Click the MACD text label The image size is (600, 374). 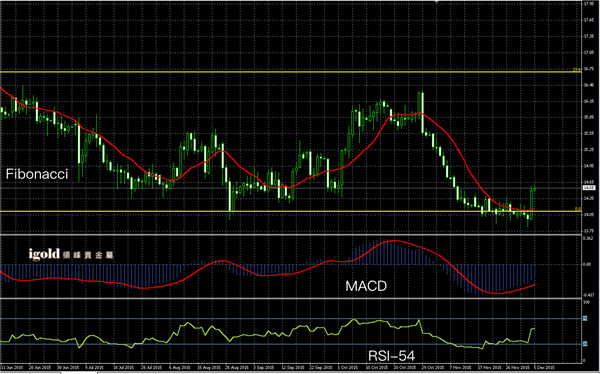[x=366, y=286]
